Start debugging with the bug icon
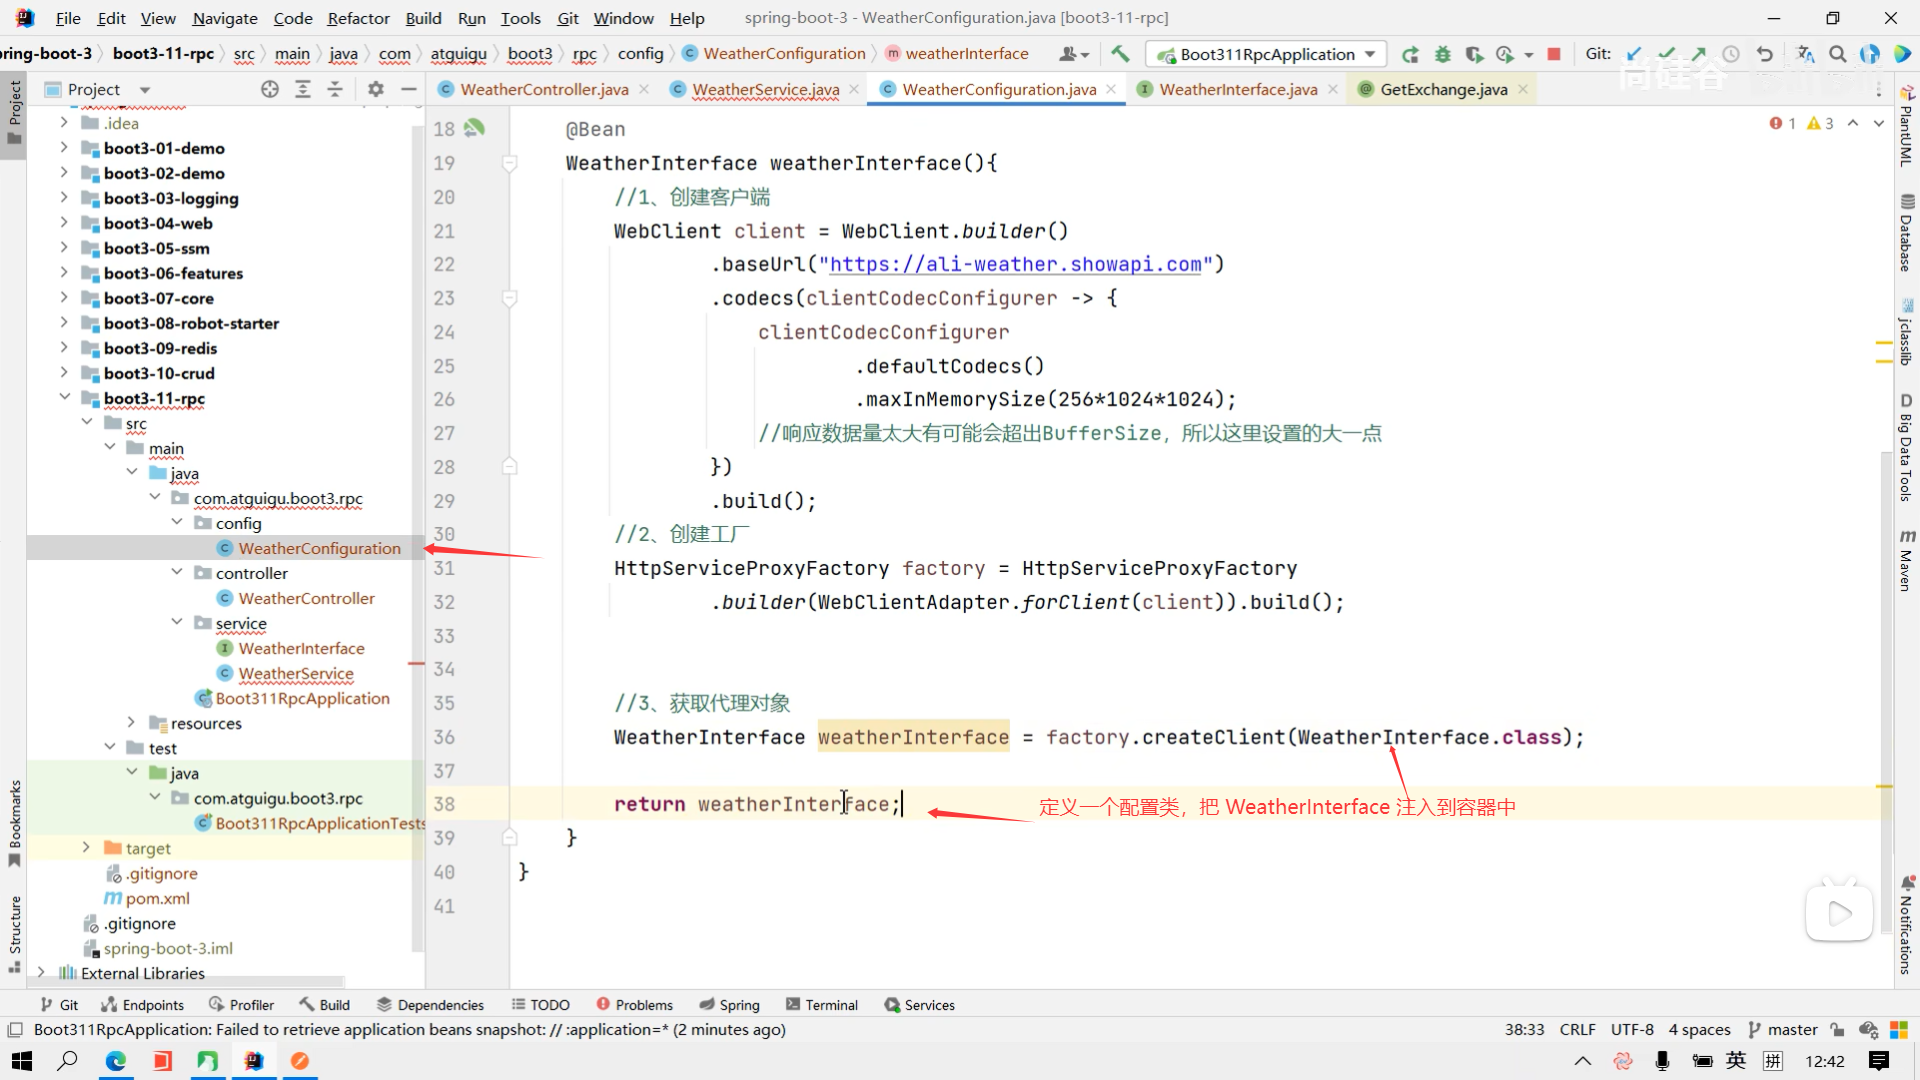Viewport: 1920px width, 1080px height. click(x=1442, y=54)
